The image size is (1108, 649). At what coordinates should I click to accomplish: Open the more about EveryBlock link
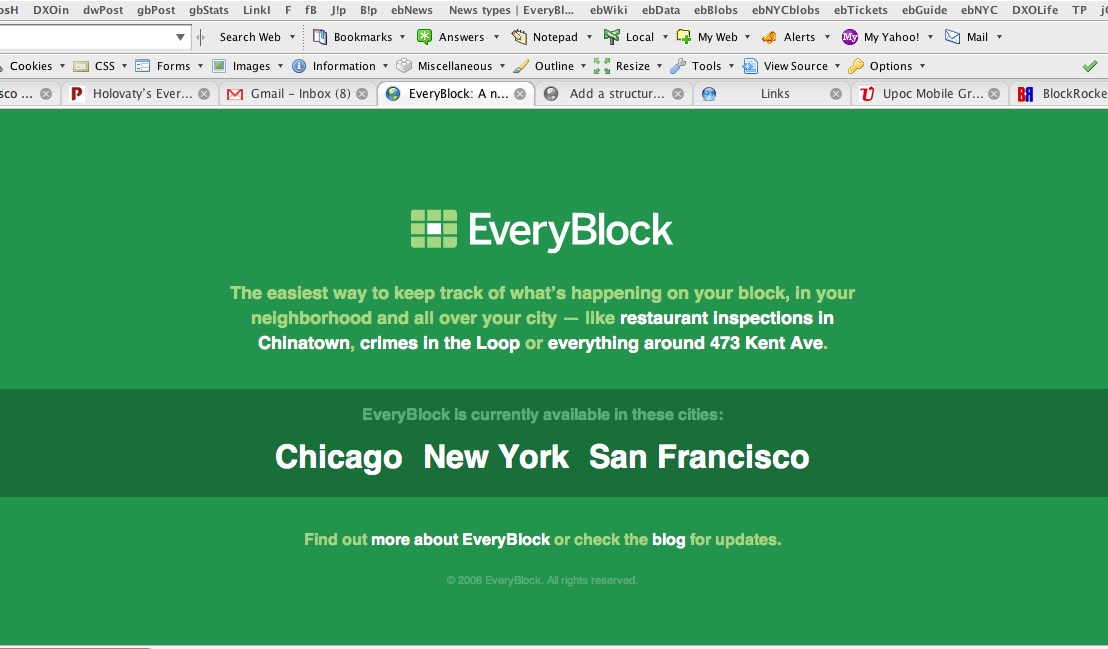point(461,539)
